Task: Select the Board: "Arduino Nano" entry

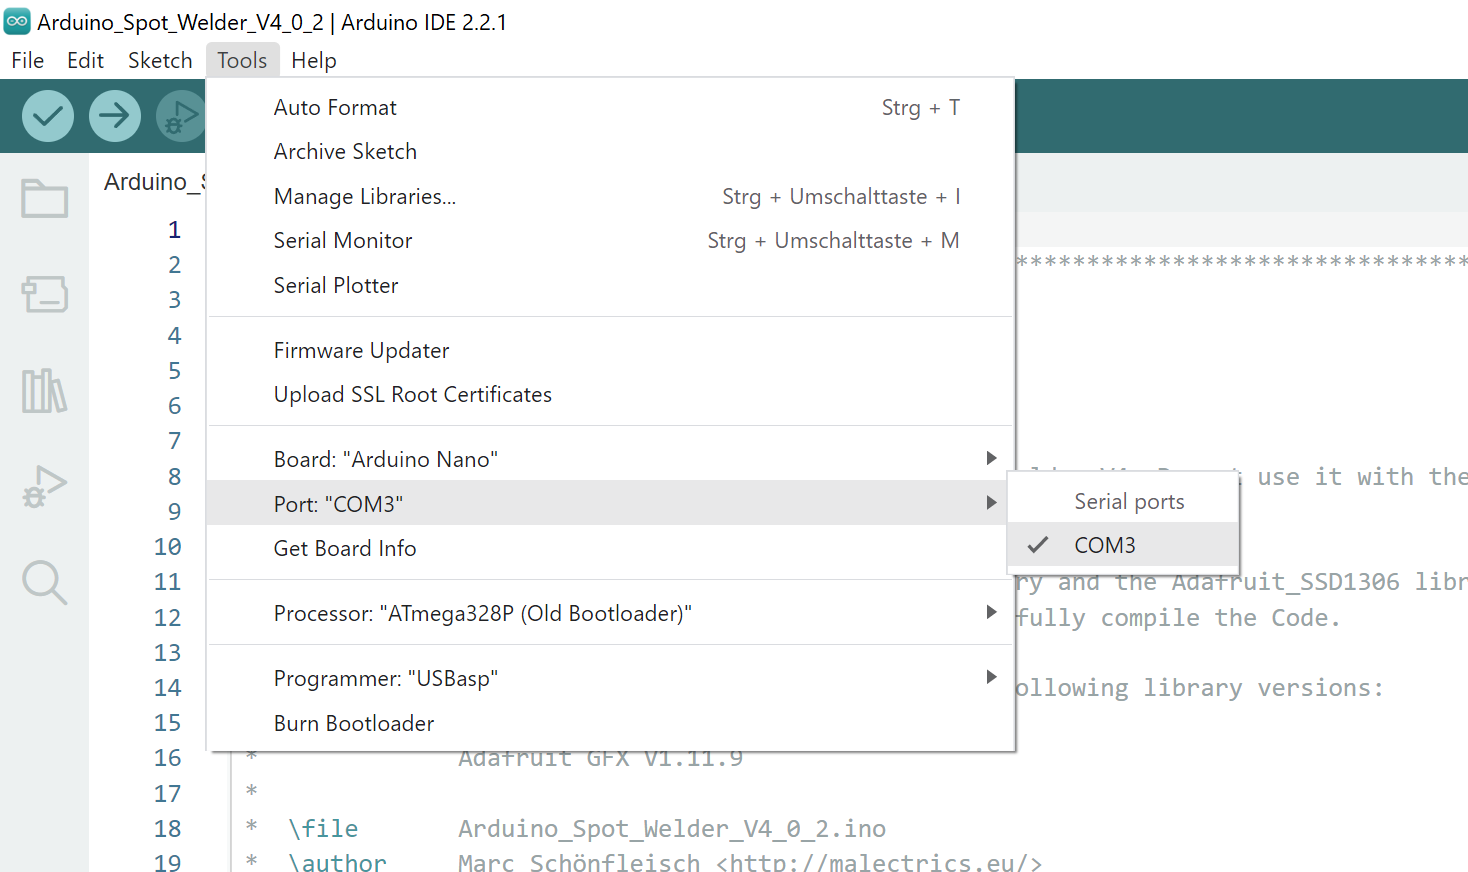Action: pos(610,459)
